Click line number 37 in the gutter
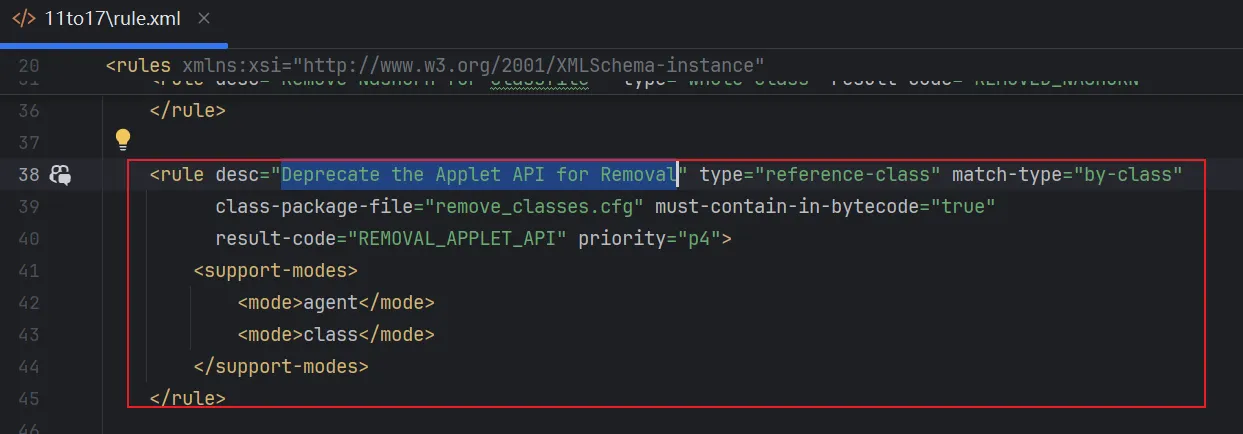The height and width of the screenshot is (434, 1243). pyautogui.click(x=29, y=142)
